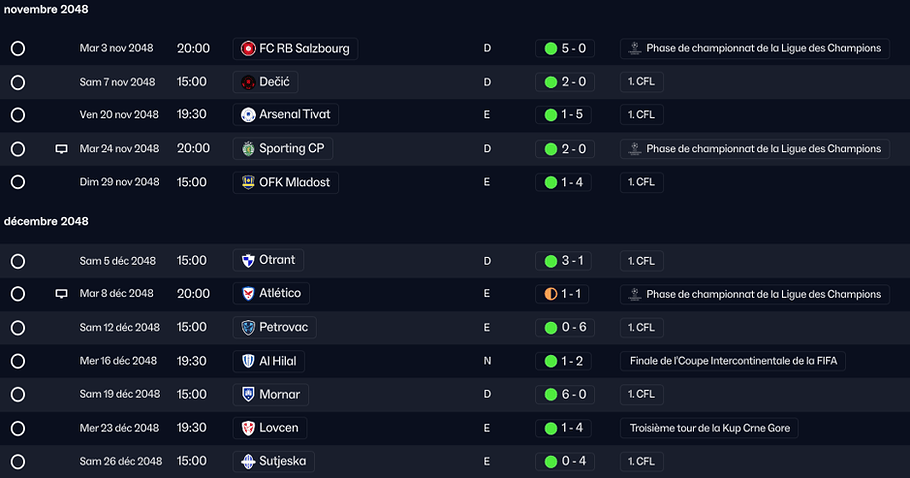Open the Mornar team button
910x478 pixels.
coord(270,394)
